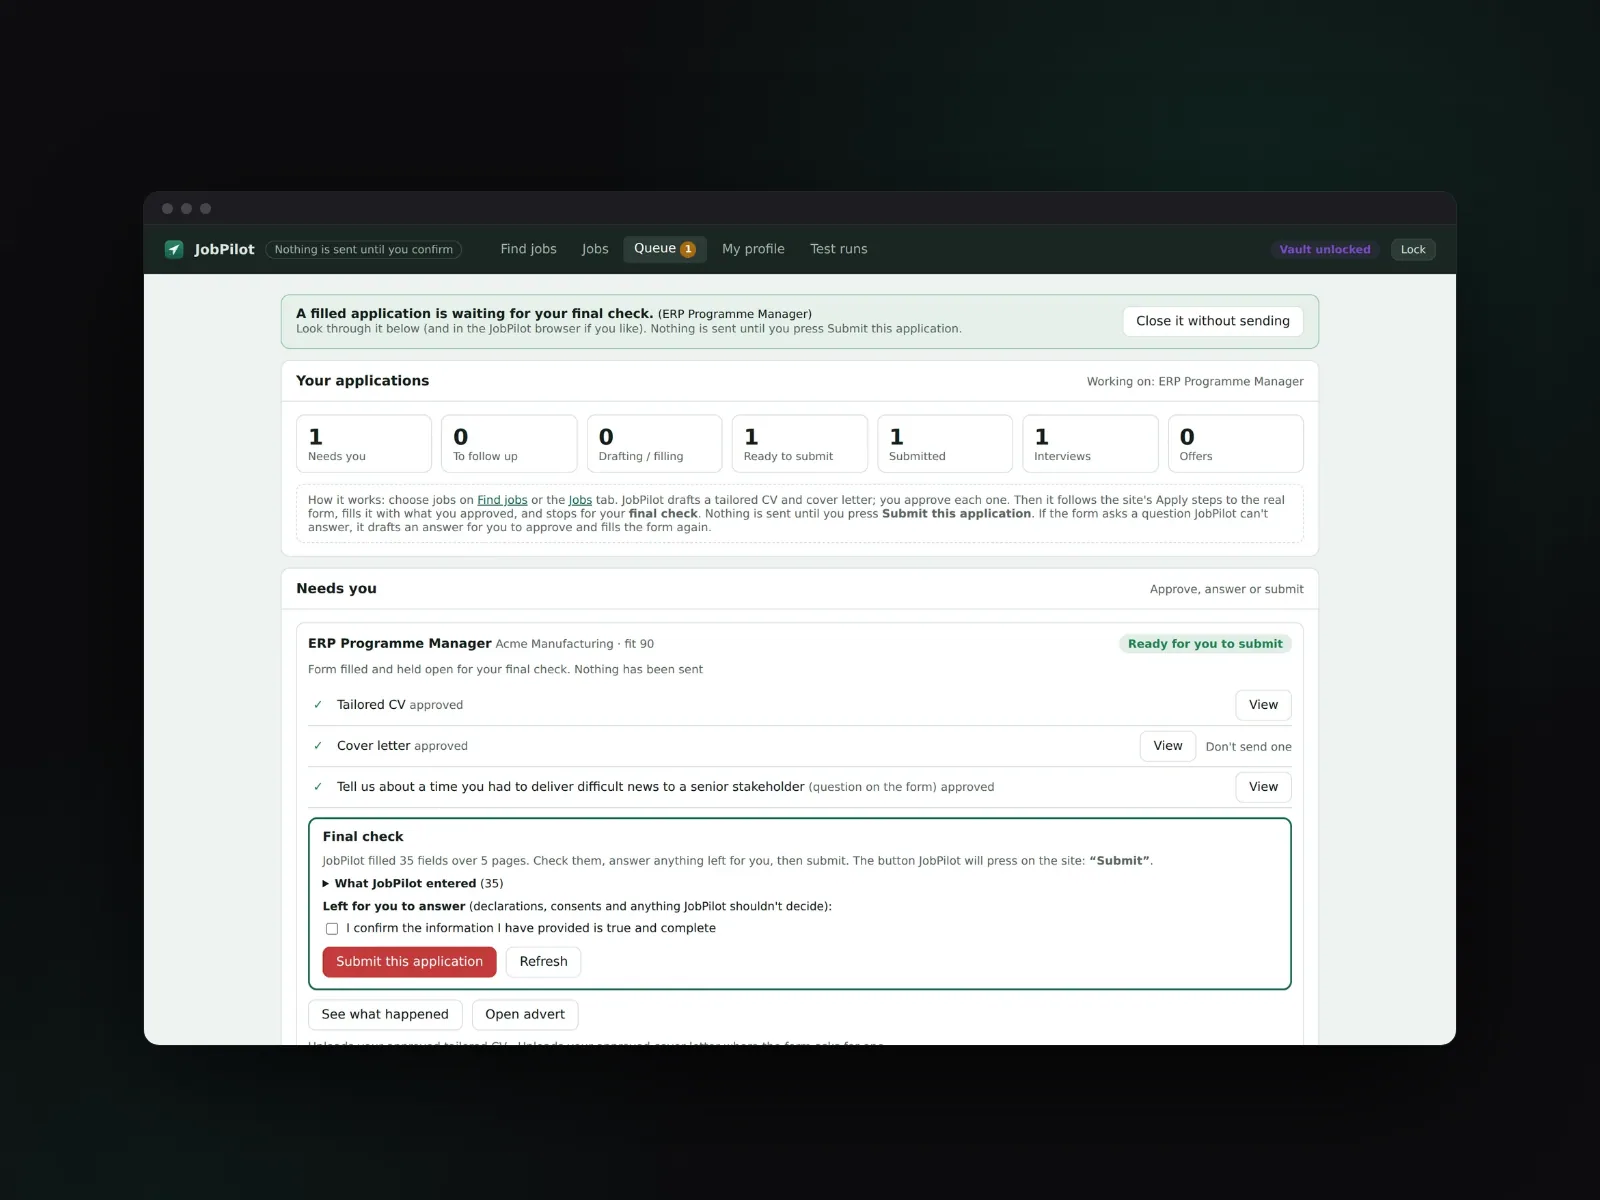The height and width of the screenshot is (1200, 1600).
Task: View the difficult news question answer
Action: [1263, 787]
